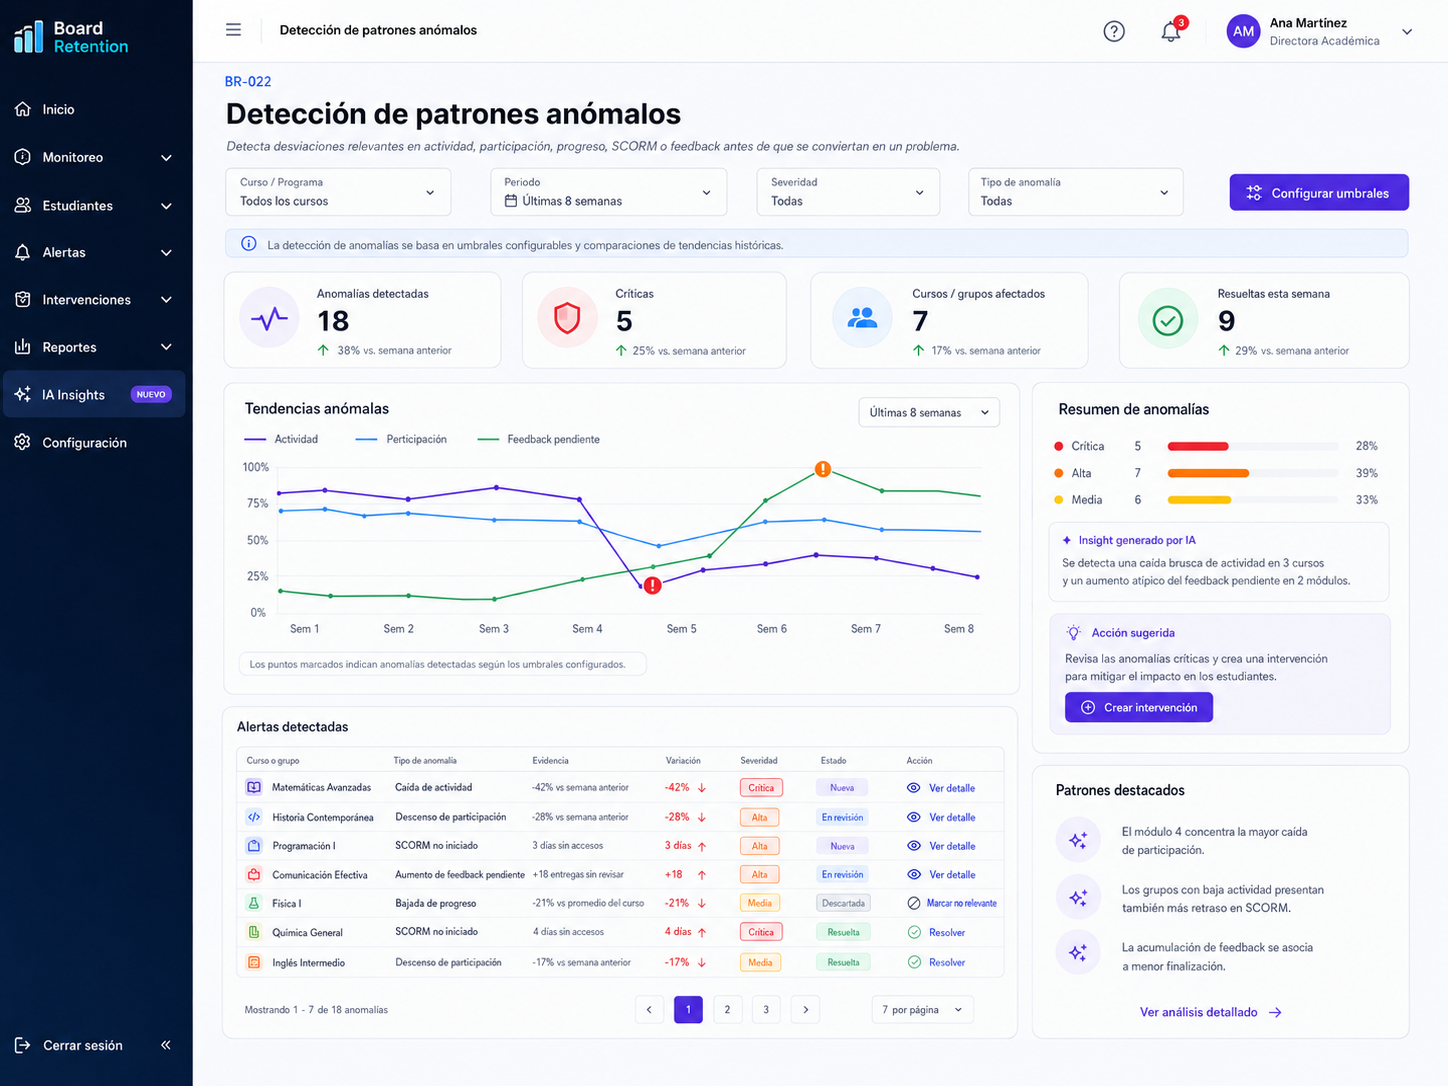Click the red anomaly marker on Actividad line
The height and width of the screenshot is (1086, 1448).
(x=652, y=586)
